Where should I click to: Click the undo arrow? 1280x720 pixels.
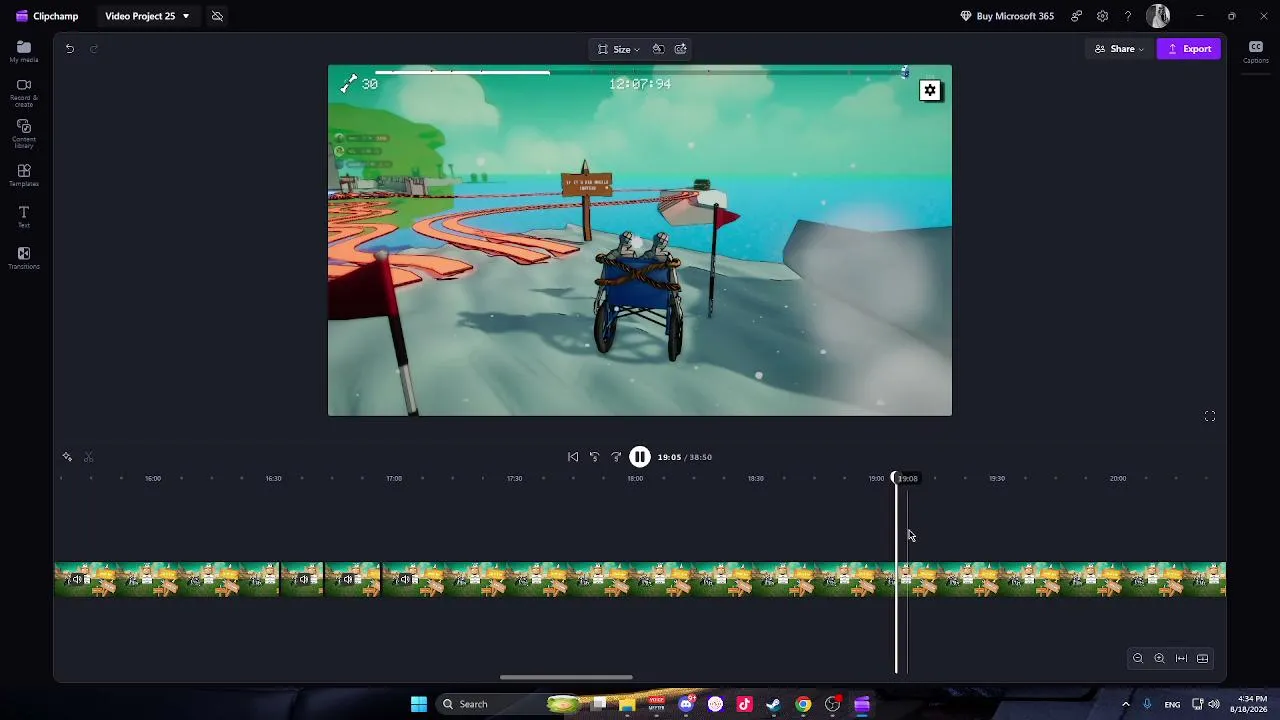(x=70, y=48)
